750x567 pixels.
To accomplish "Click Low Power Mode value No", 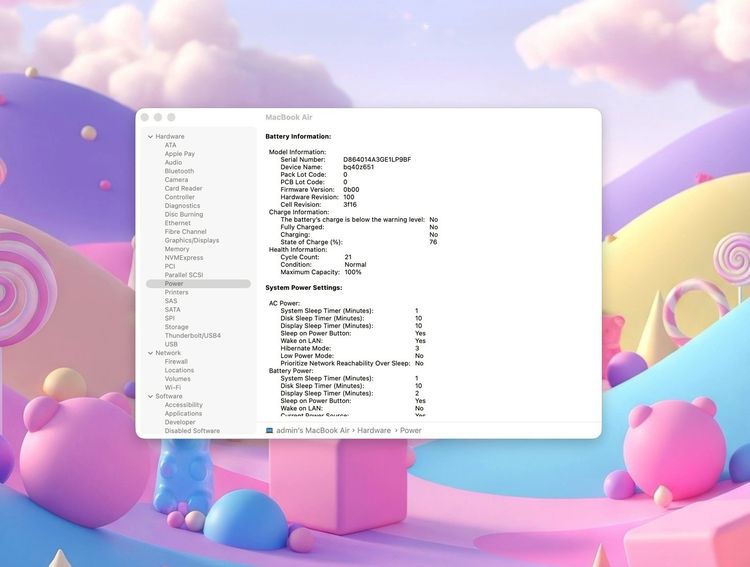I will pos(419,356).
